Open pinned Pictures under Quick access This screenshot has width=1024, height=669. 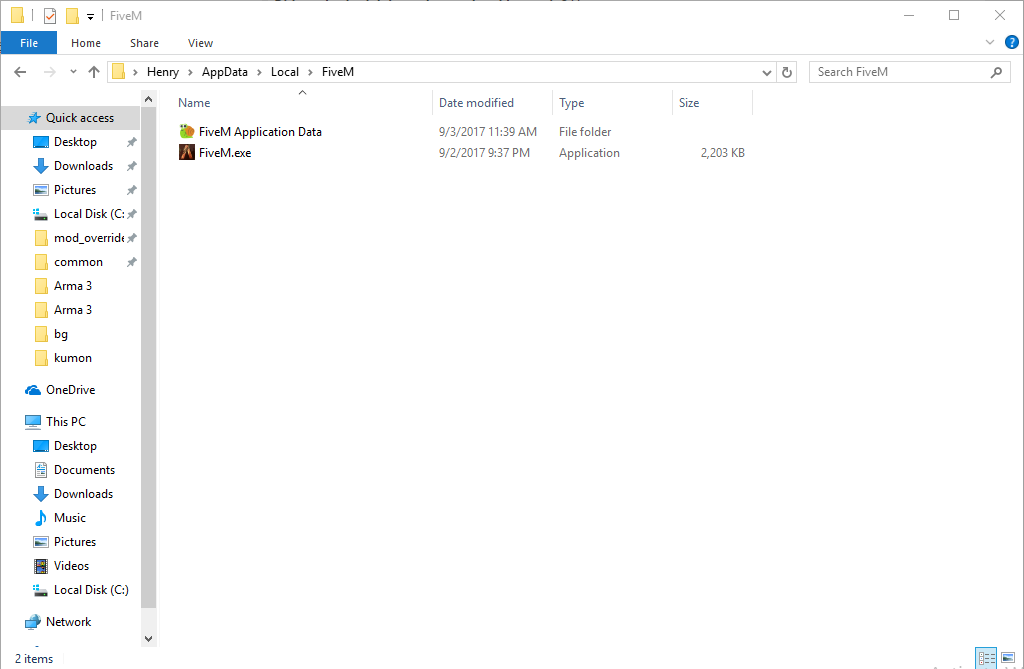(74, 189)
